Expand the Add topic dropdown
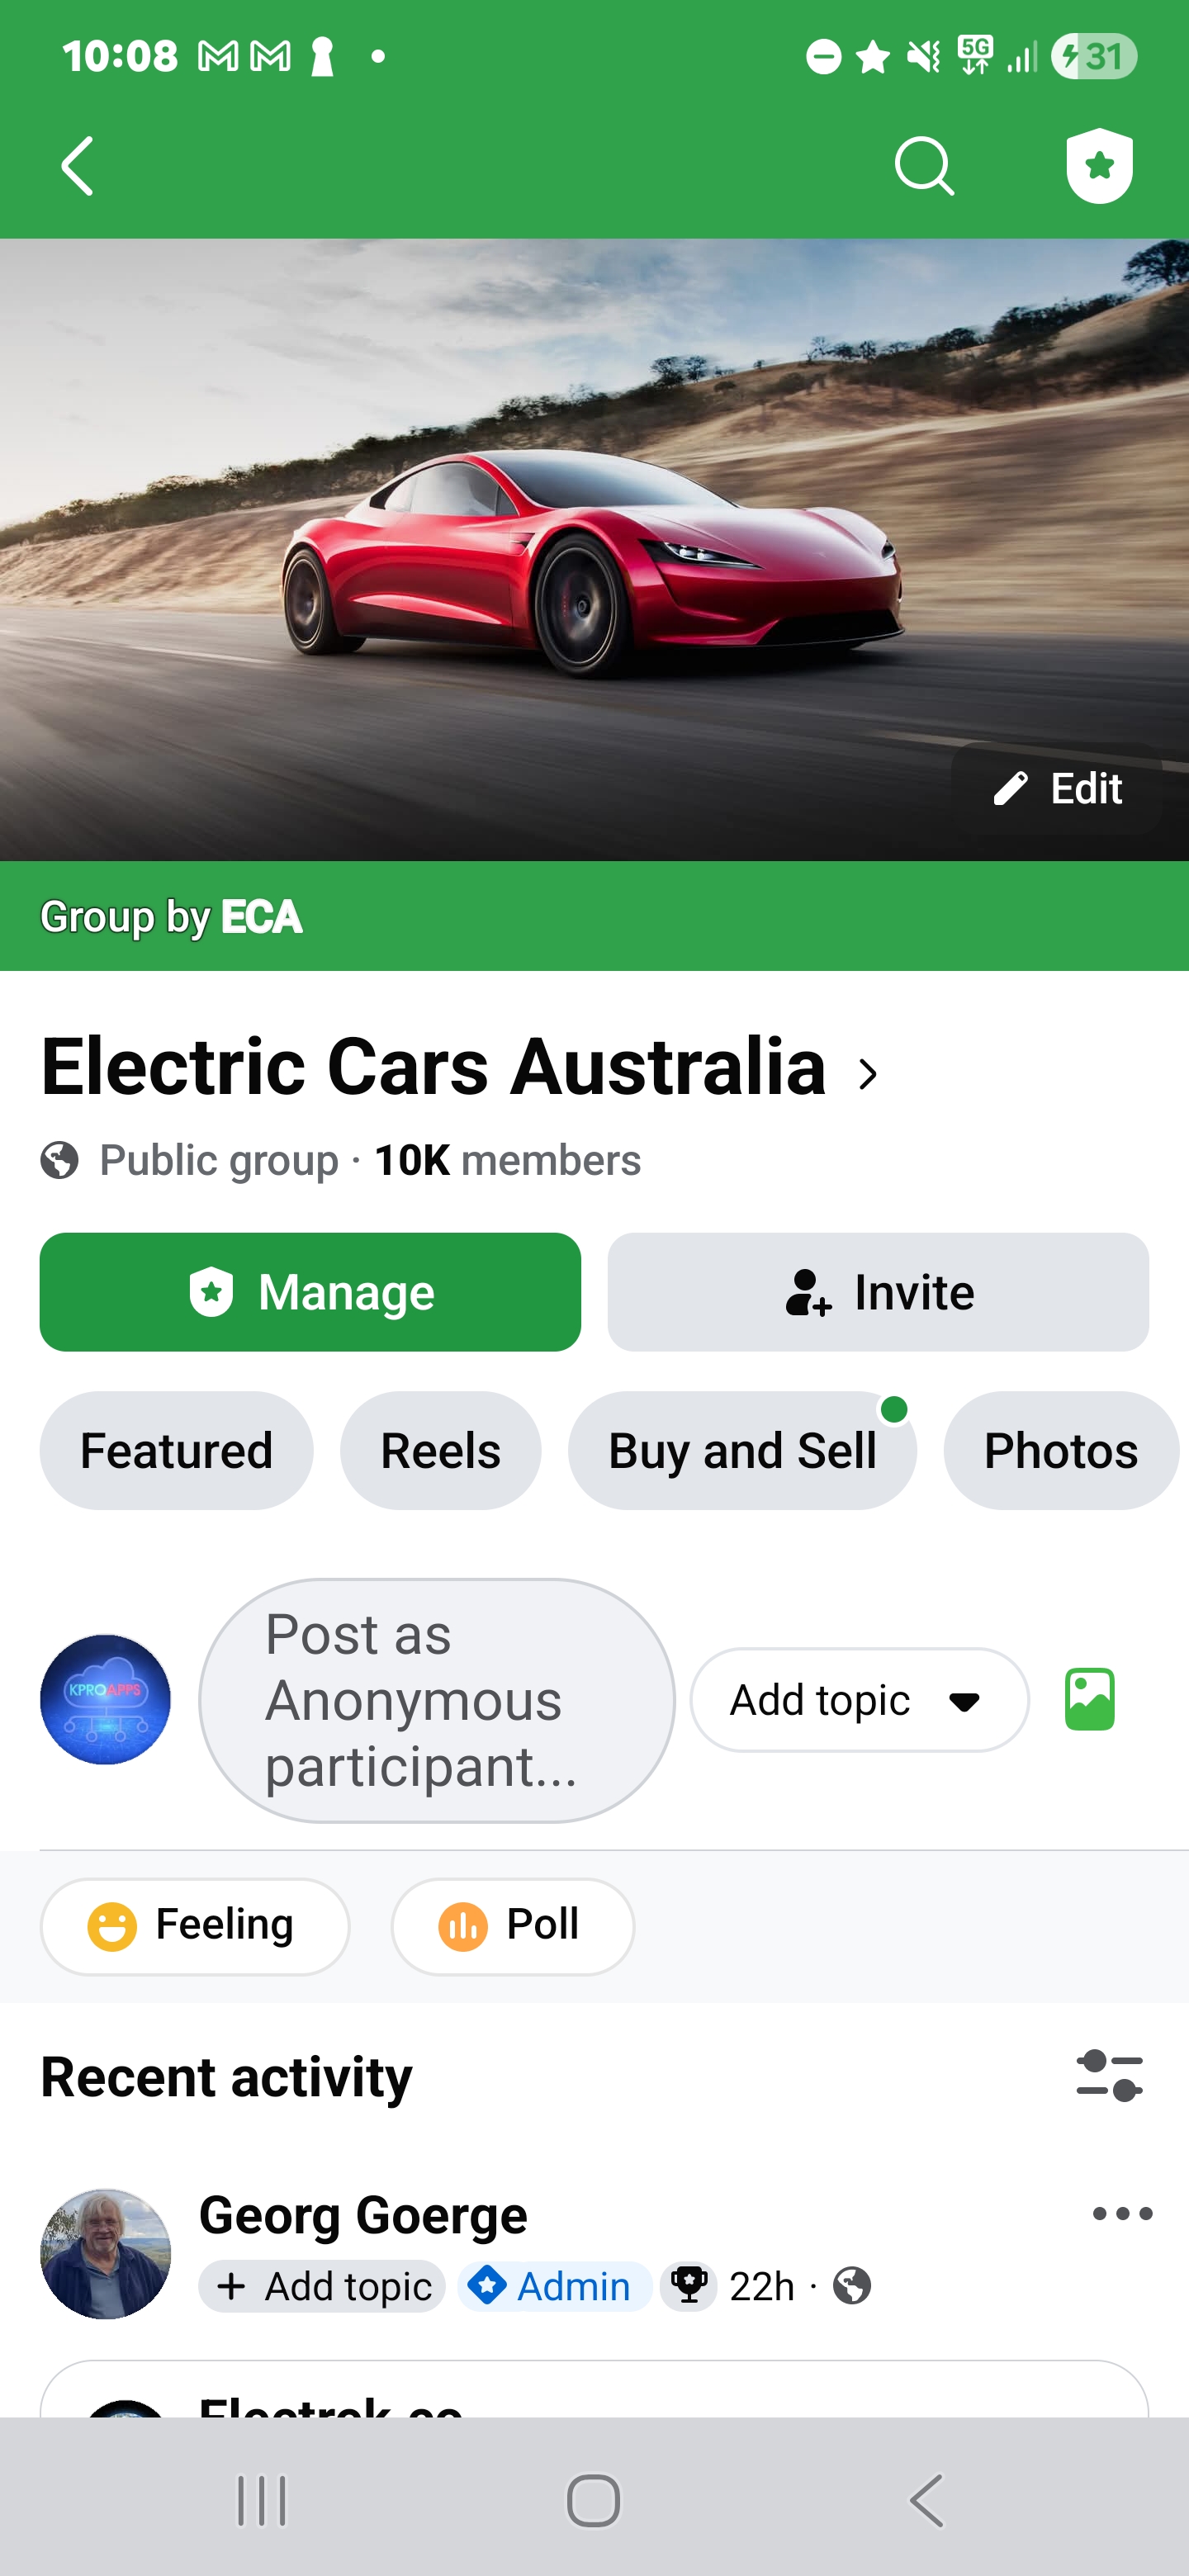This screenshot has width=1189, height=2576. (x=859, y=1700)
